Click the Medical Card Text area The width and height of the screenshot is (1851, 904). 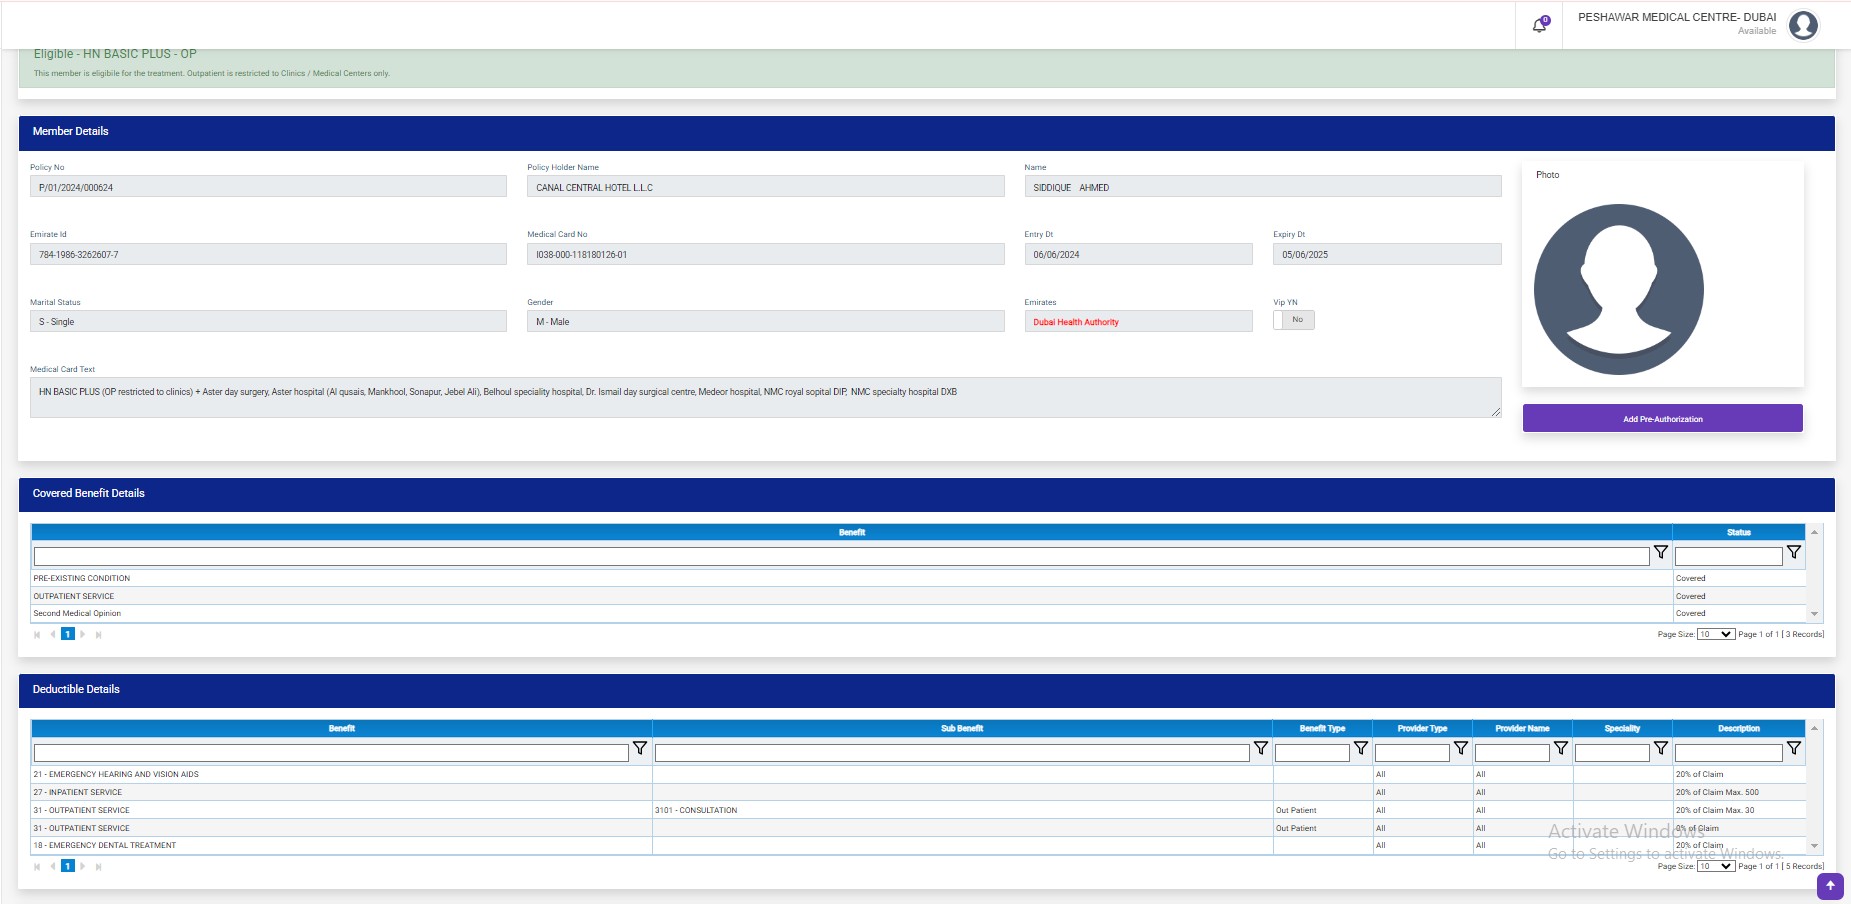point(765,397)
